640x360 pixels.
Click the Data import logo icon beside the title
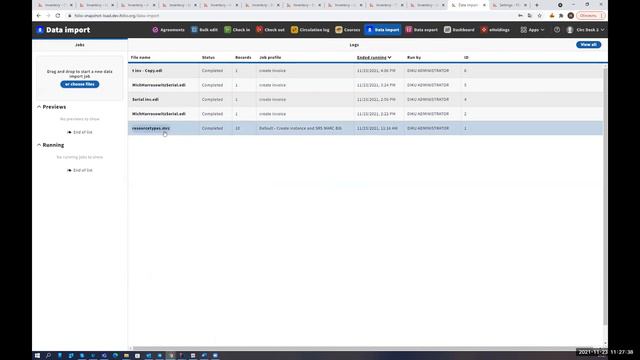click(x=40, y=30)
